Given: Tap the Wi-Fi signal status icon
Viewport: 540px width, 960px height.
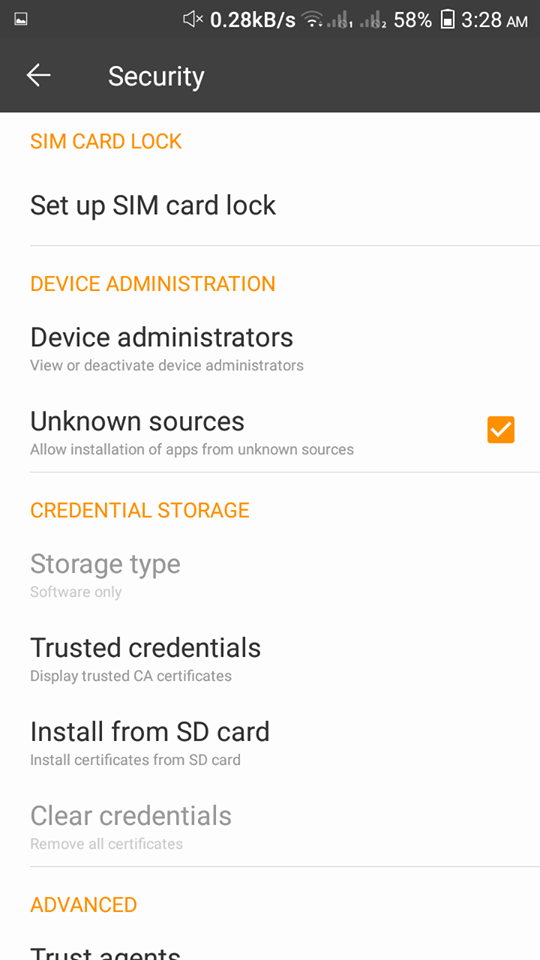Looking at the screenshot, I should (313, 20).
